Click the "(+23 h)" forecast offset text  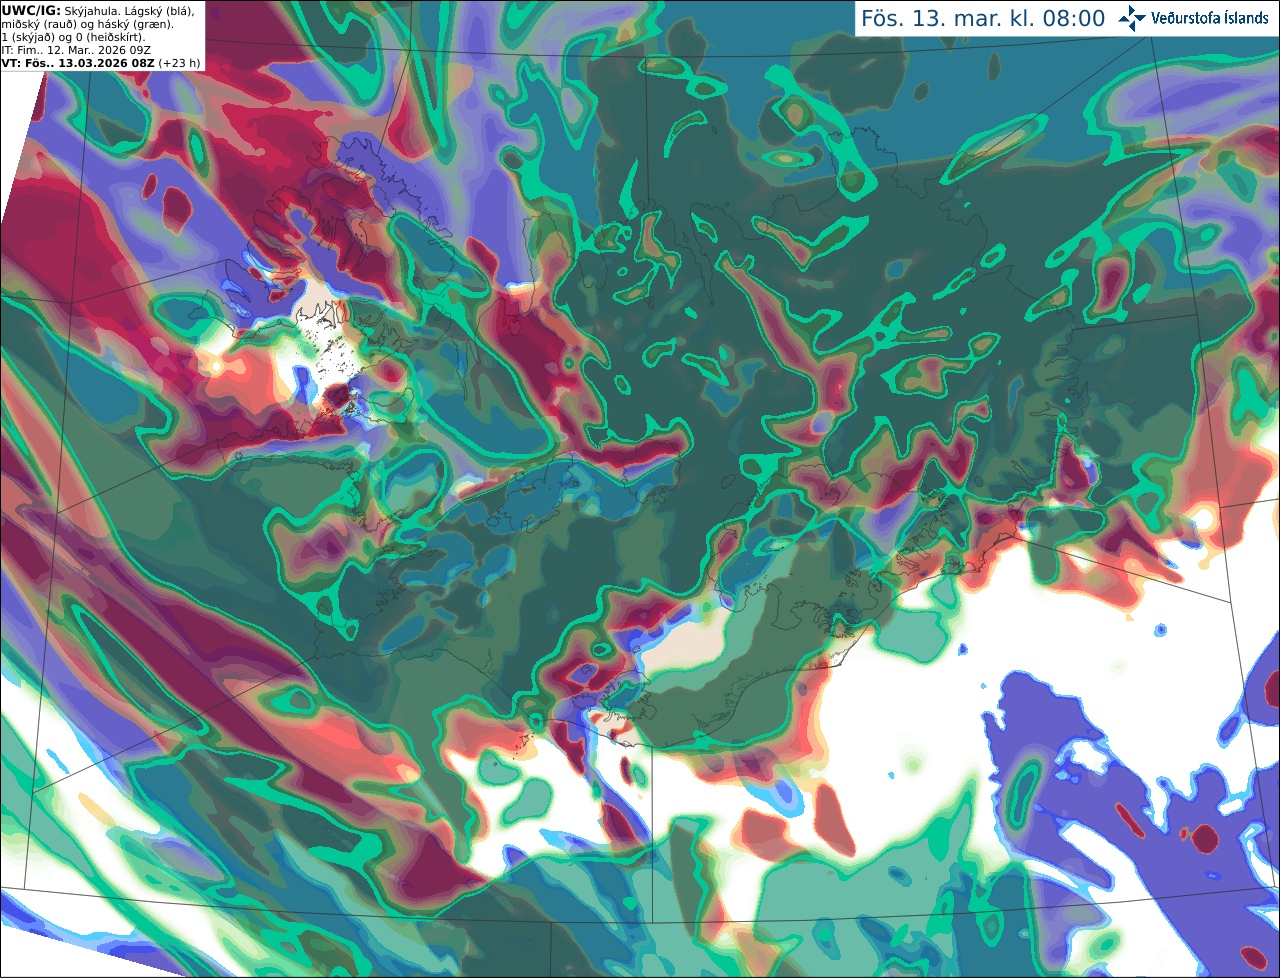click(179, 63)
